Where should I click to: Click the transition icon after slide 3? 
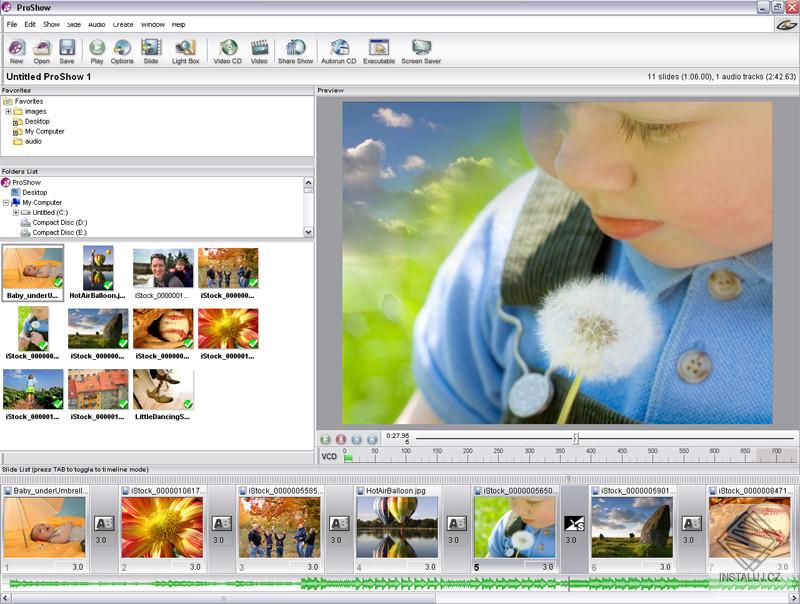(x=339, y=523)
